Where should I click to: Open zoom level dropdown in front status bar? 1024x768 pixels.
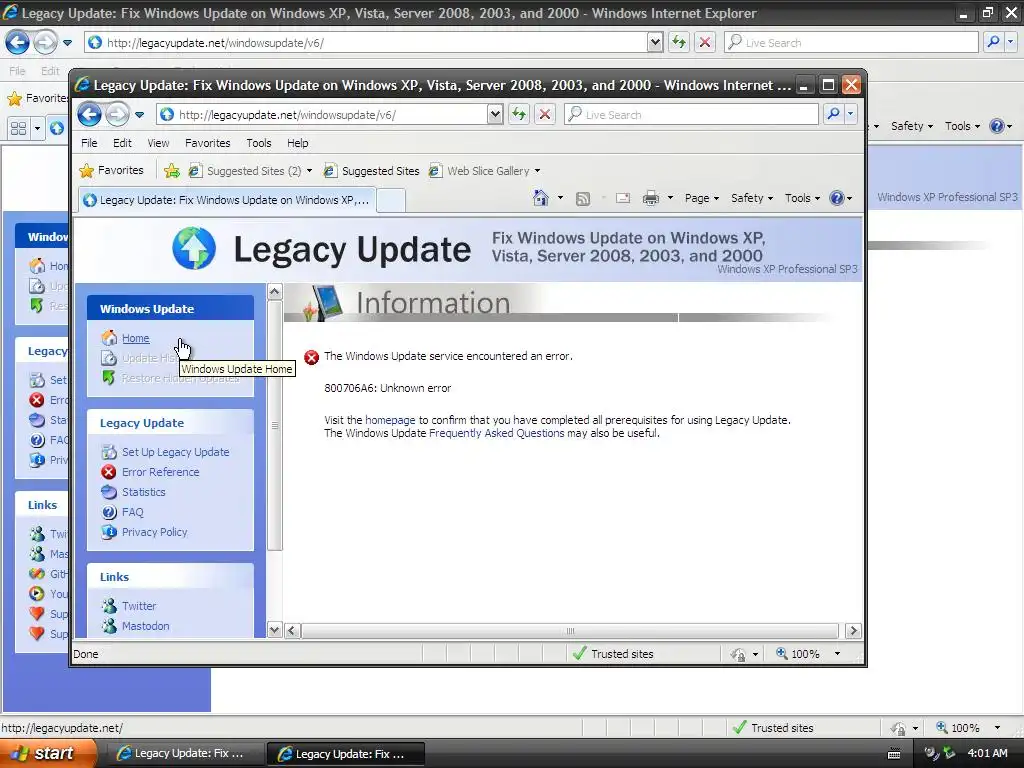pyautogui.click(x=837, y=654)
